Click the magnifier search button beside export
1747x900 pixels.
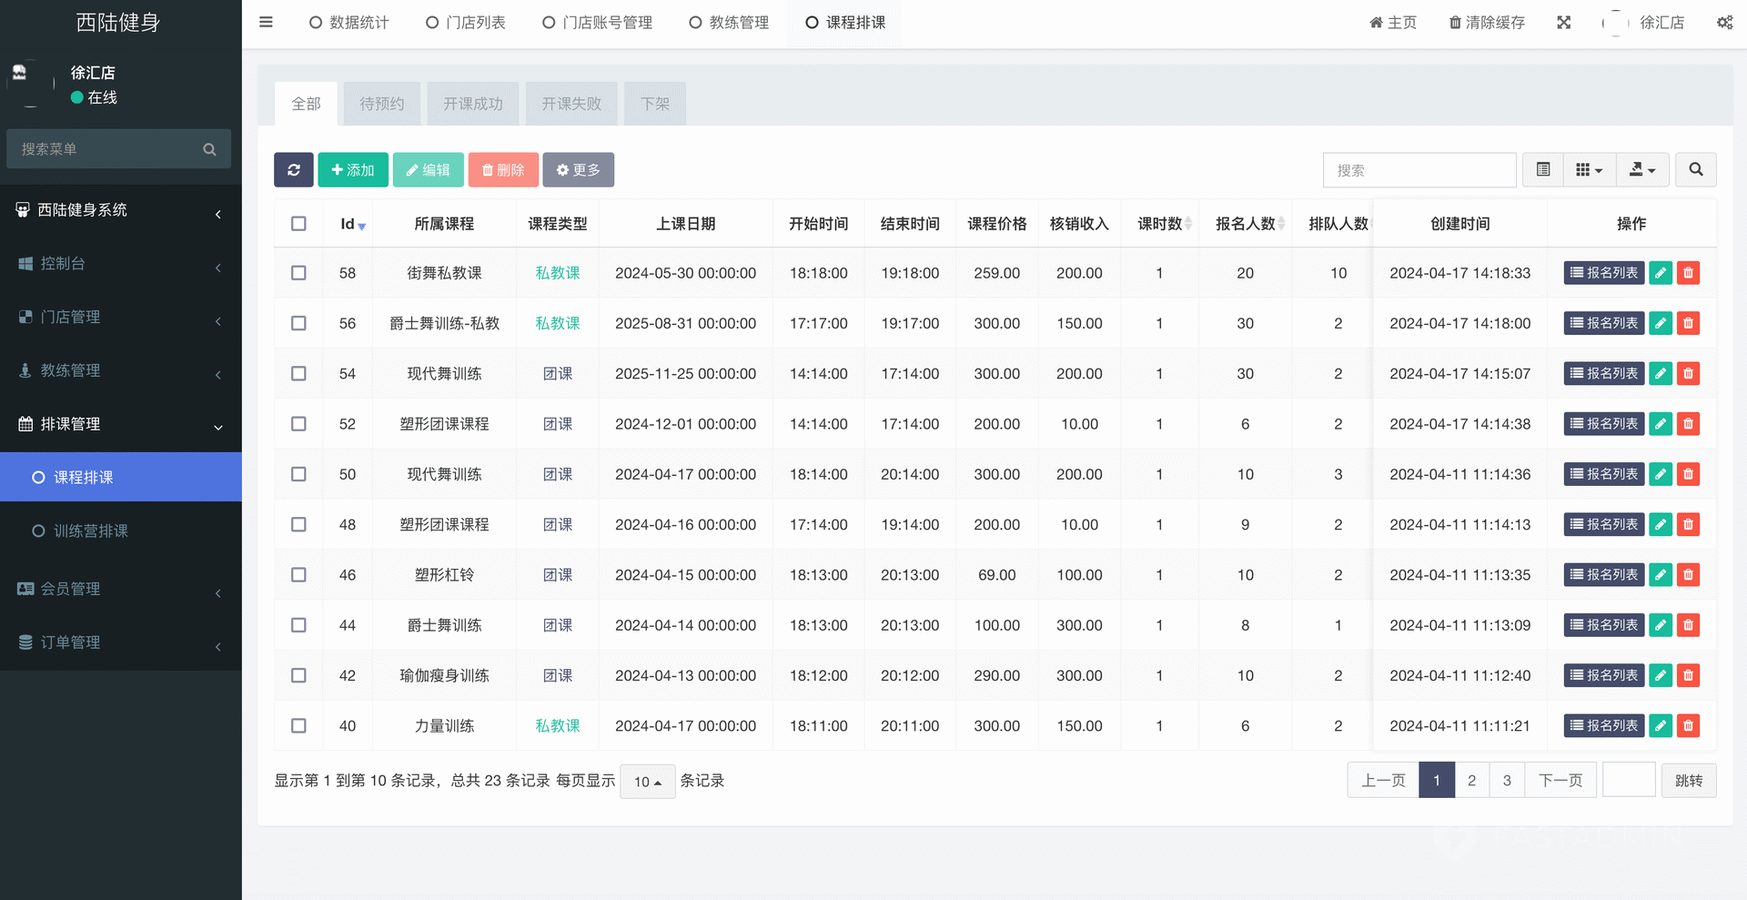tap(1695, 170)
